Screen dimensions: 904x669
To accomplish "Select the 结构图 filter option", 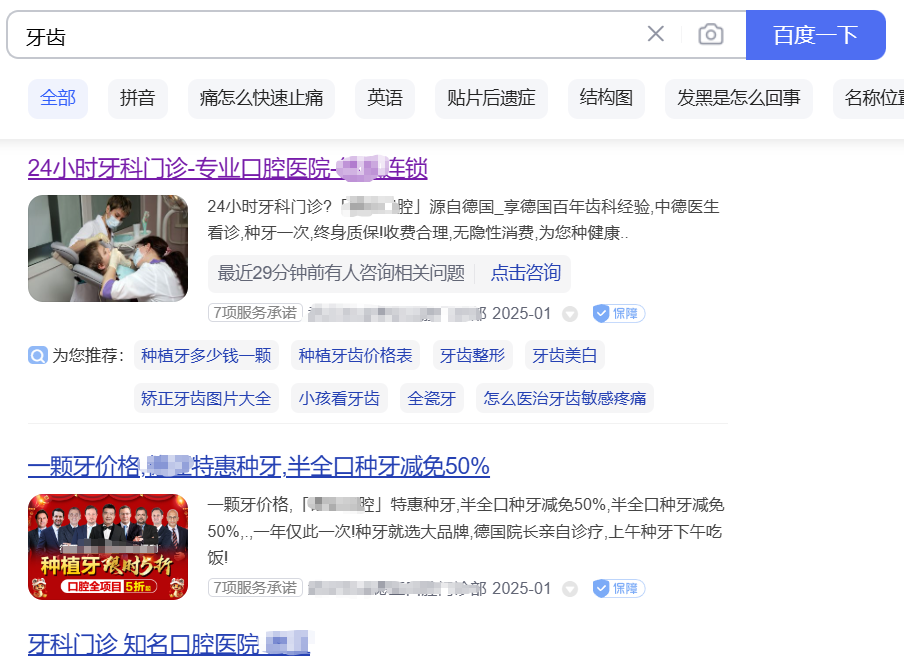I will (x=605, y=98).
